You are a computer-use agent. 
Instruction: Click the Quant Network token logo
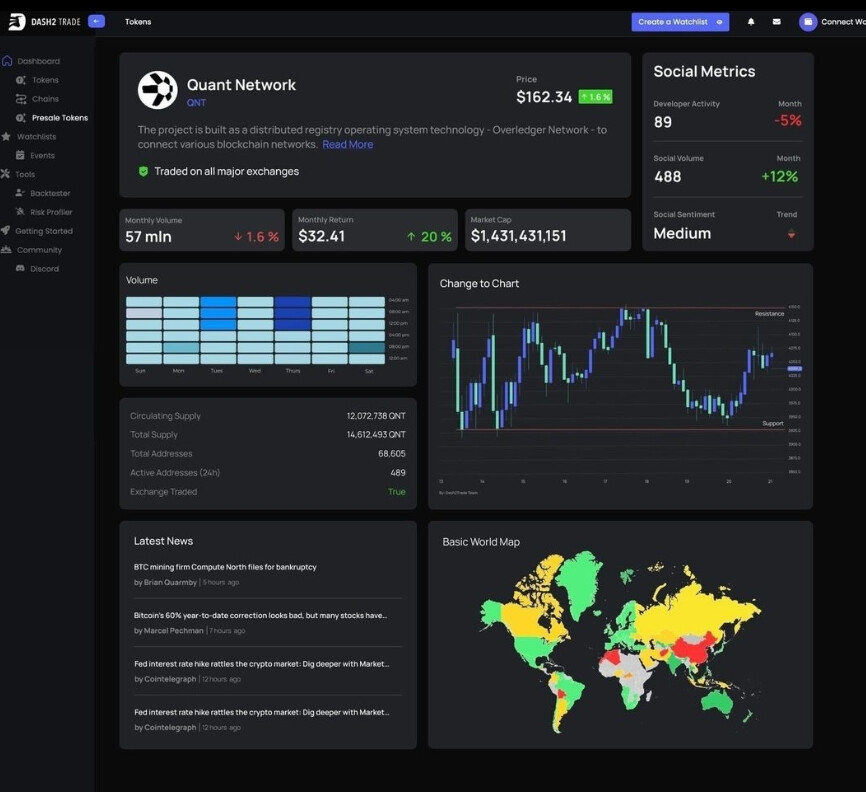[157, 90]
